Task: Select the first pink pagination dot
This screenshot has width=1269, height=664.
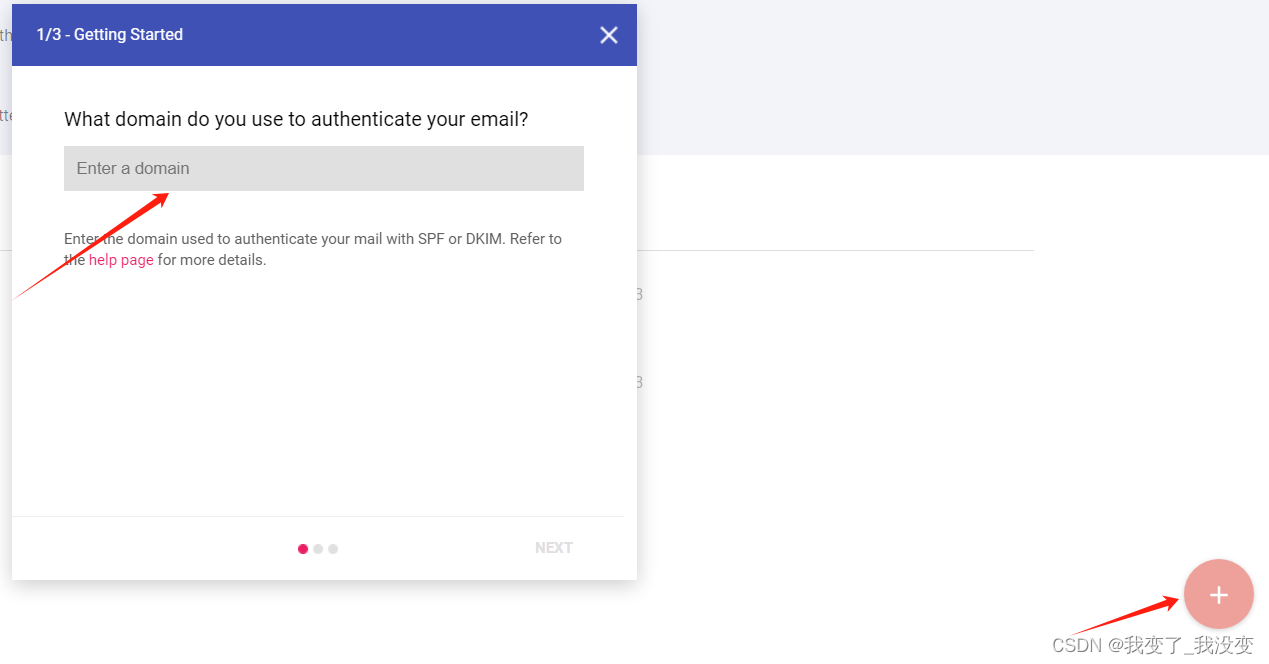Action: [302, 548]
